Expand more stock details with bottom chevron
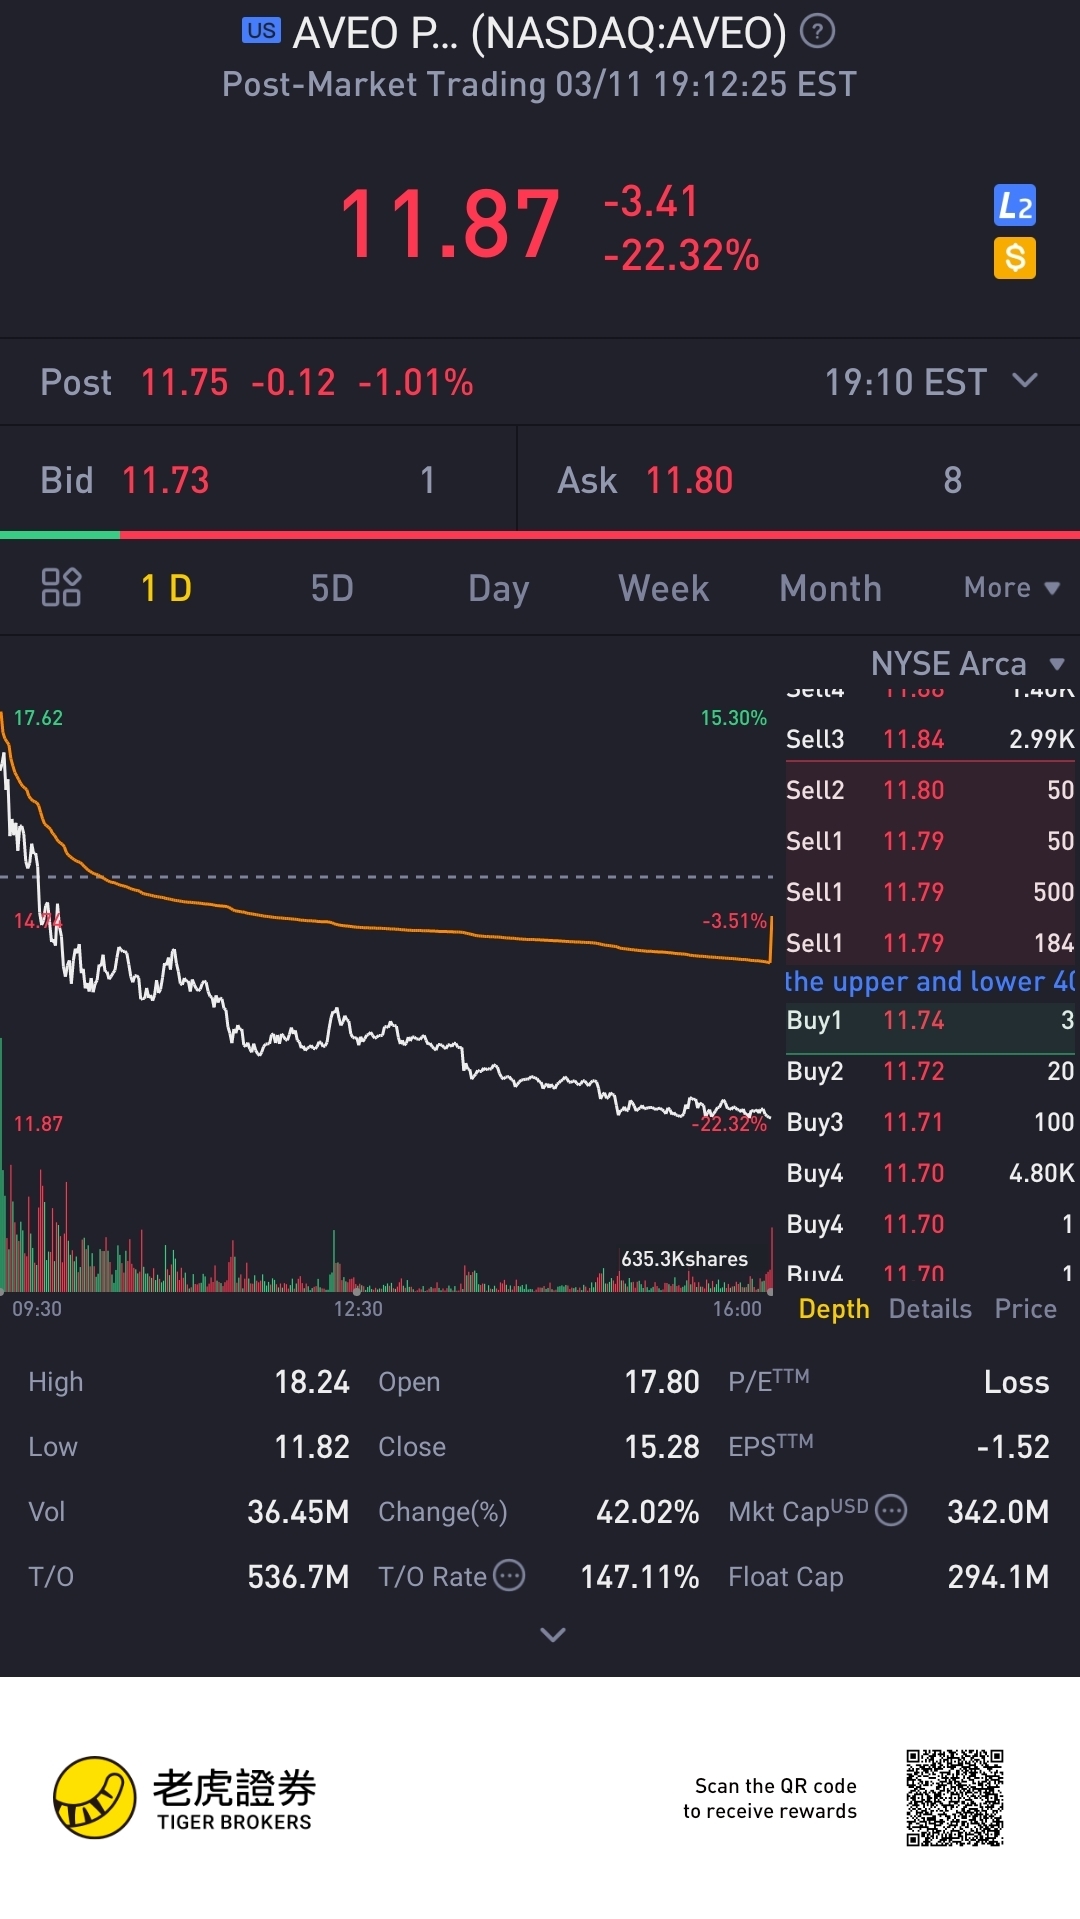 (553, 1635)
